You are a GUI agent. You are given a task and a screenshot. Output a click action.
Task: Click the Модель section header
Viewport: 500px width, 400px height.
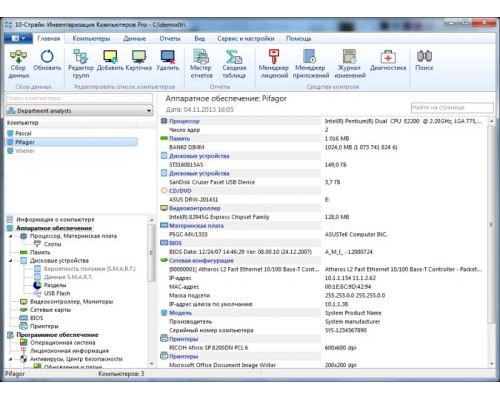(180, 313)
